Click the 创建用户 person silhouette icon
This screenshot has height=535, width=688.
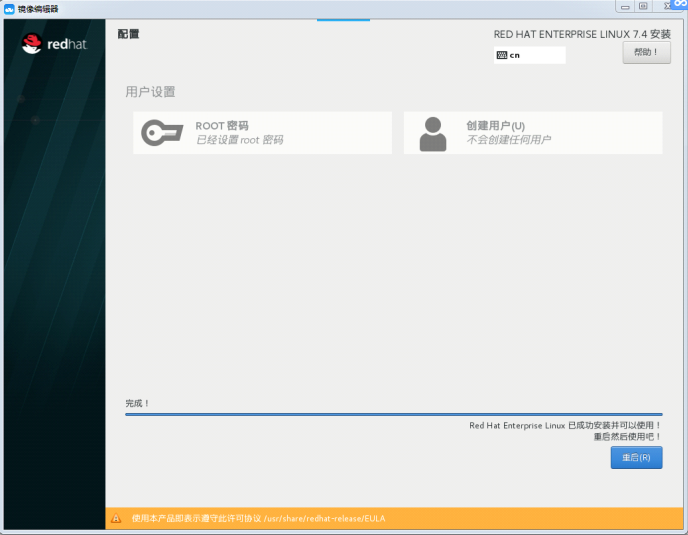click(x=432, y=133)
